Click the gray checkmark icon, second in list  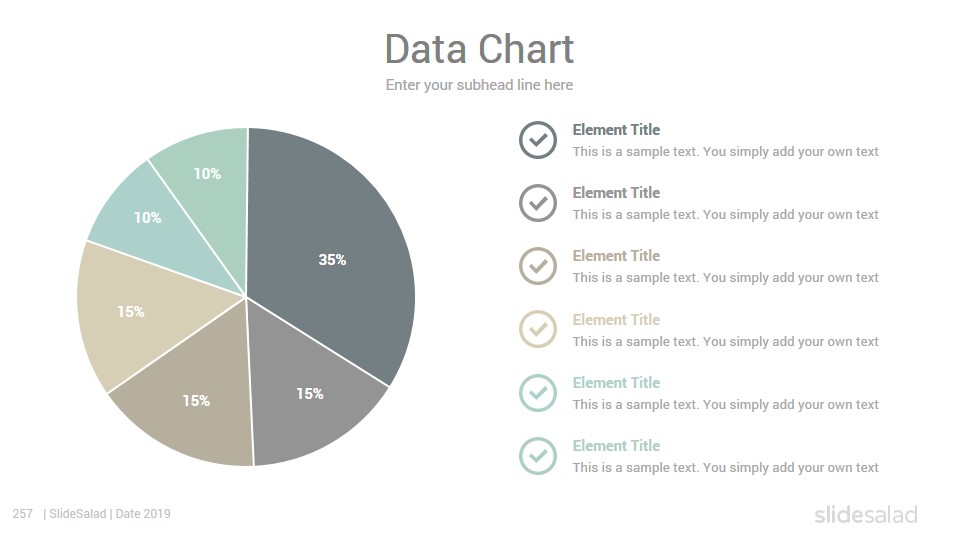[x=538, y=203]
